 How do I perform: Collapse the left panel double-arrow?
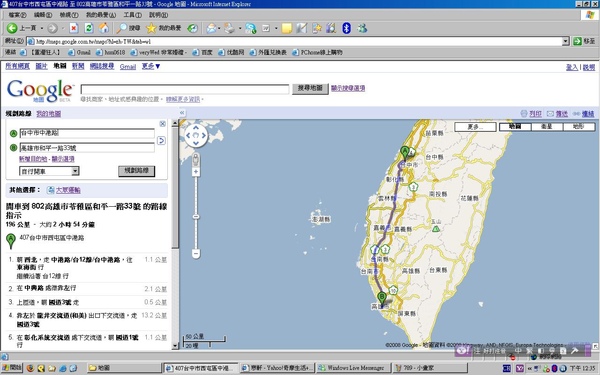182,112
